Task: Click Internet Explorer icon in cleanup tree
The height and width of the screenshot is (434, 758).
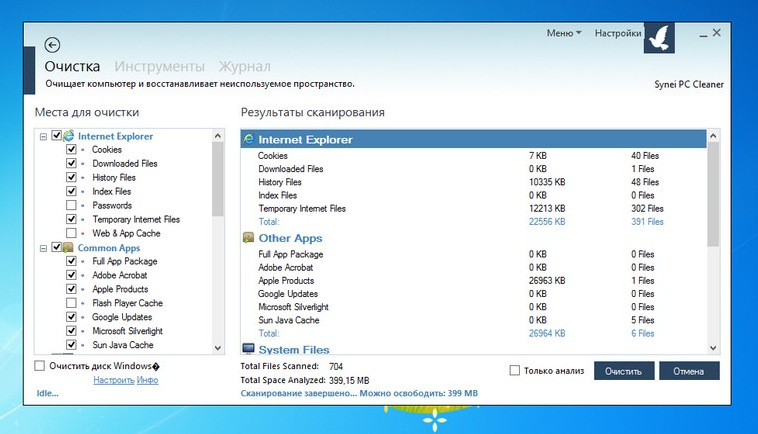Action: (x=69, y=136)
